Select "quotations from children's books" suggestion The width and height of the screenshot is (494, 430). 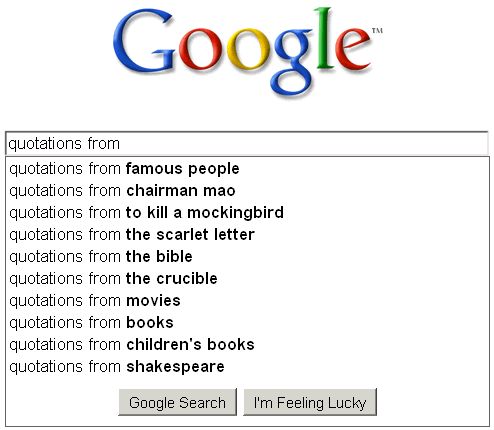pyautogui.click(x=247, y=345)
